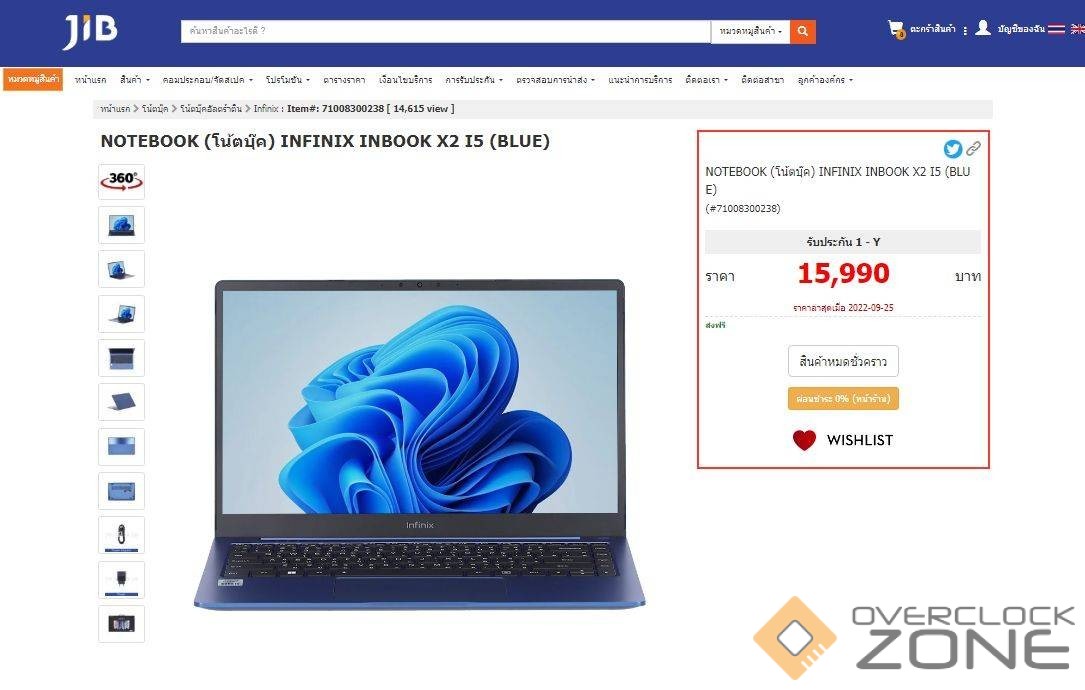Expand the category dropdown beside search box
1085x690 pixels.
(750, 31)
